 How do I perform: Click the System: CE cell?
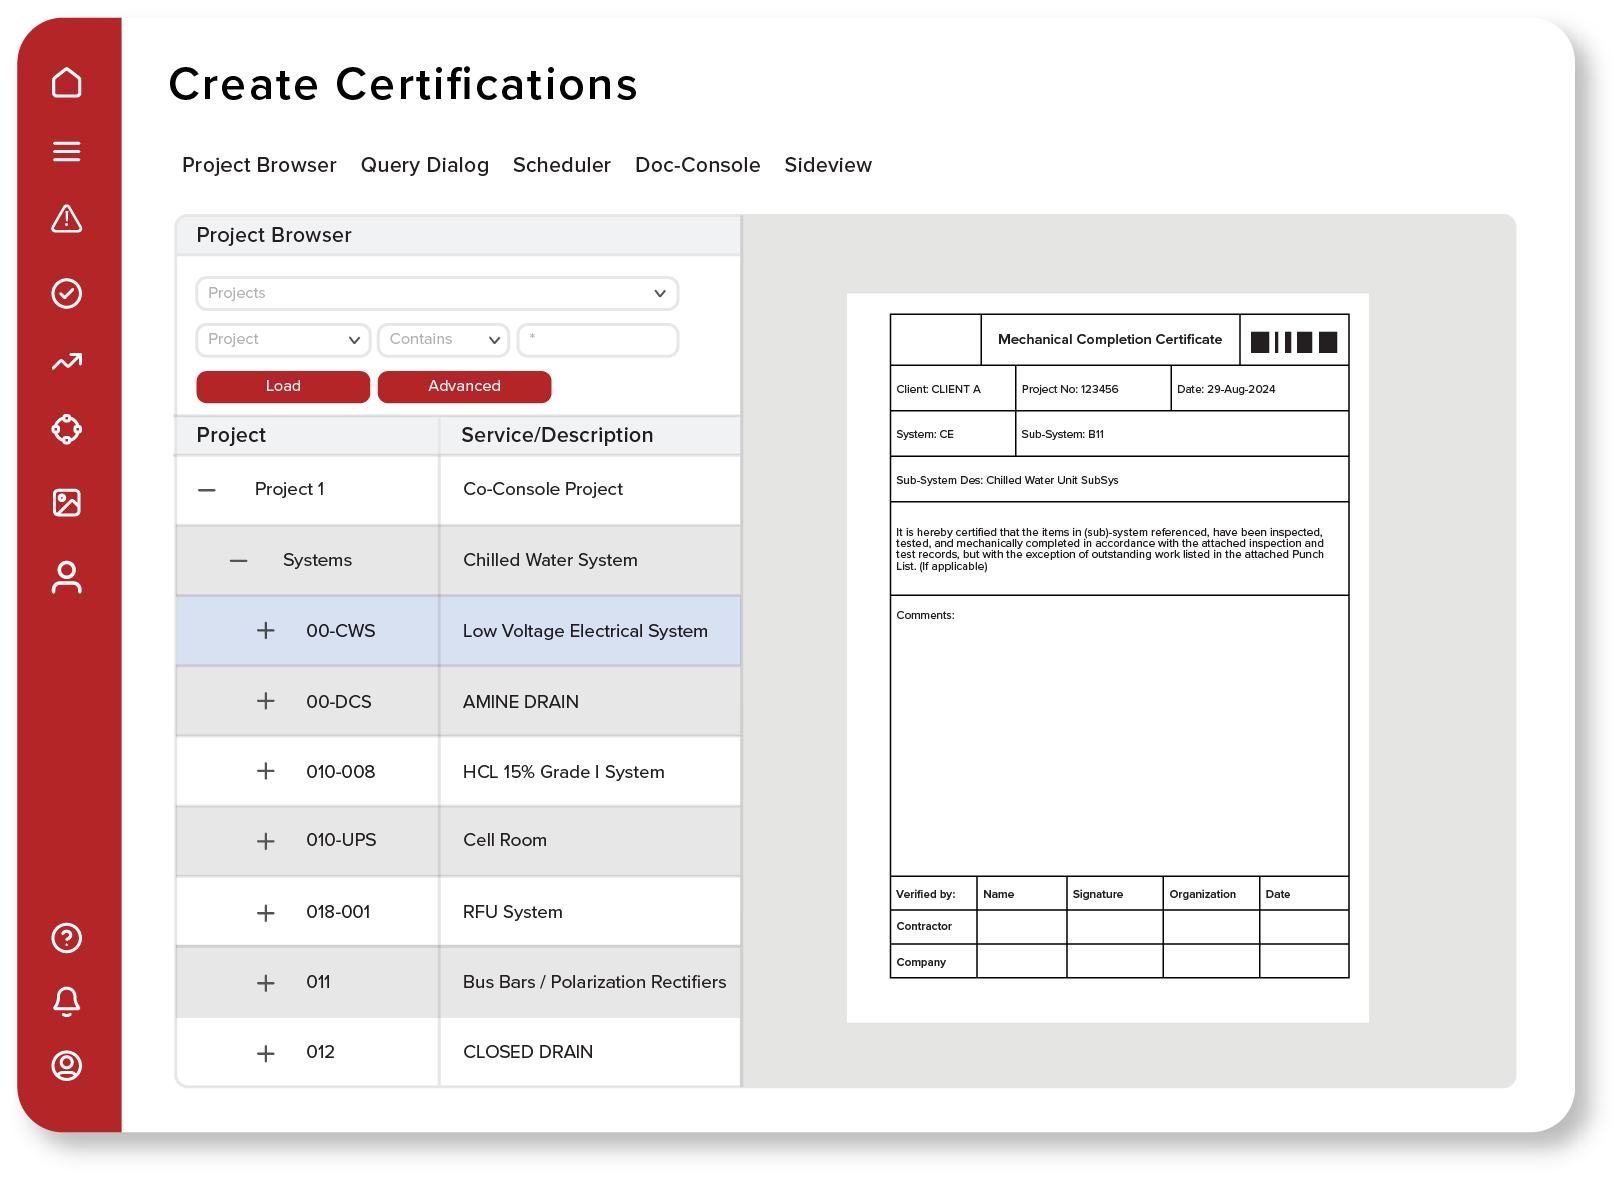pyautogui.click(x=953, y=434)
